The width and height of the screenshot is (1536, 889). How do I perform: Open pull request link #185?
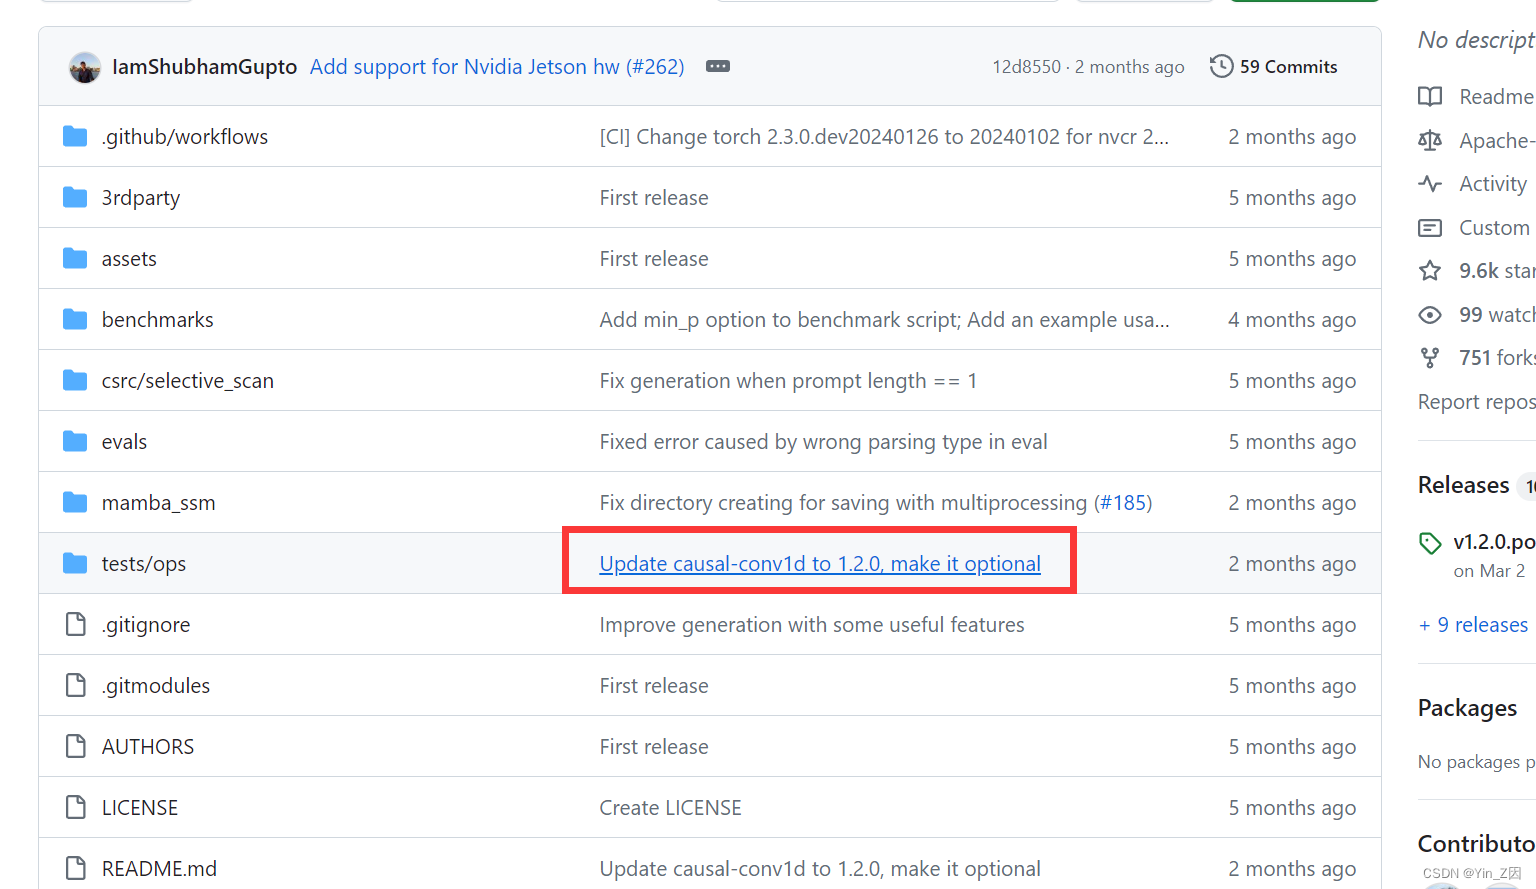pyautogui.click(x=1125, y=502)
